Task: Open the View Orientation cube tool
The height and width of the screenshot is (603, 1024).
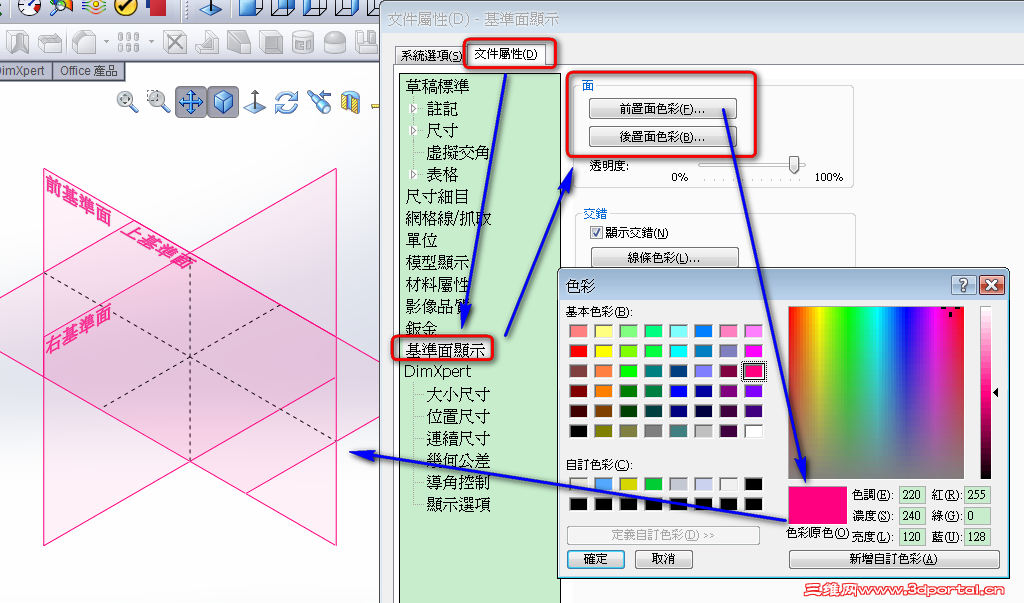Action: tap(223, 103)
